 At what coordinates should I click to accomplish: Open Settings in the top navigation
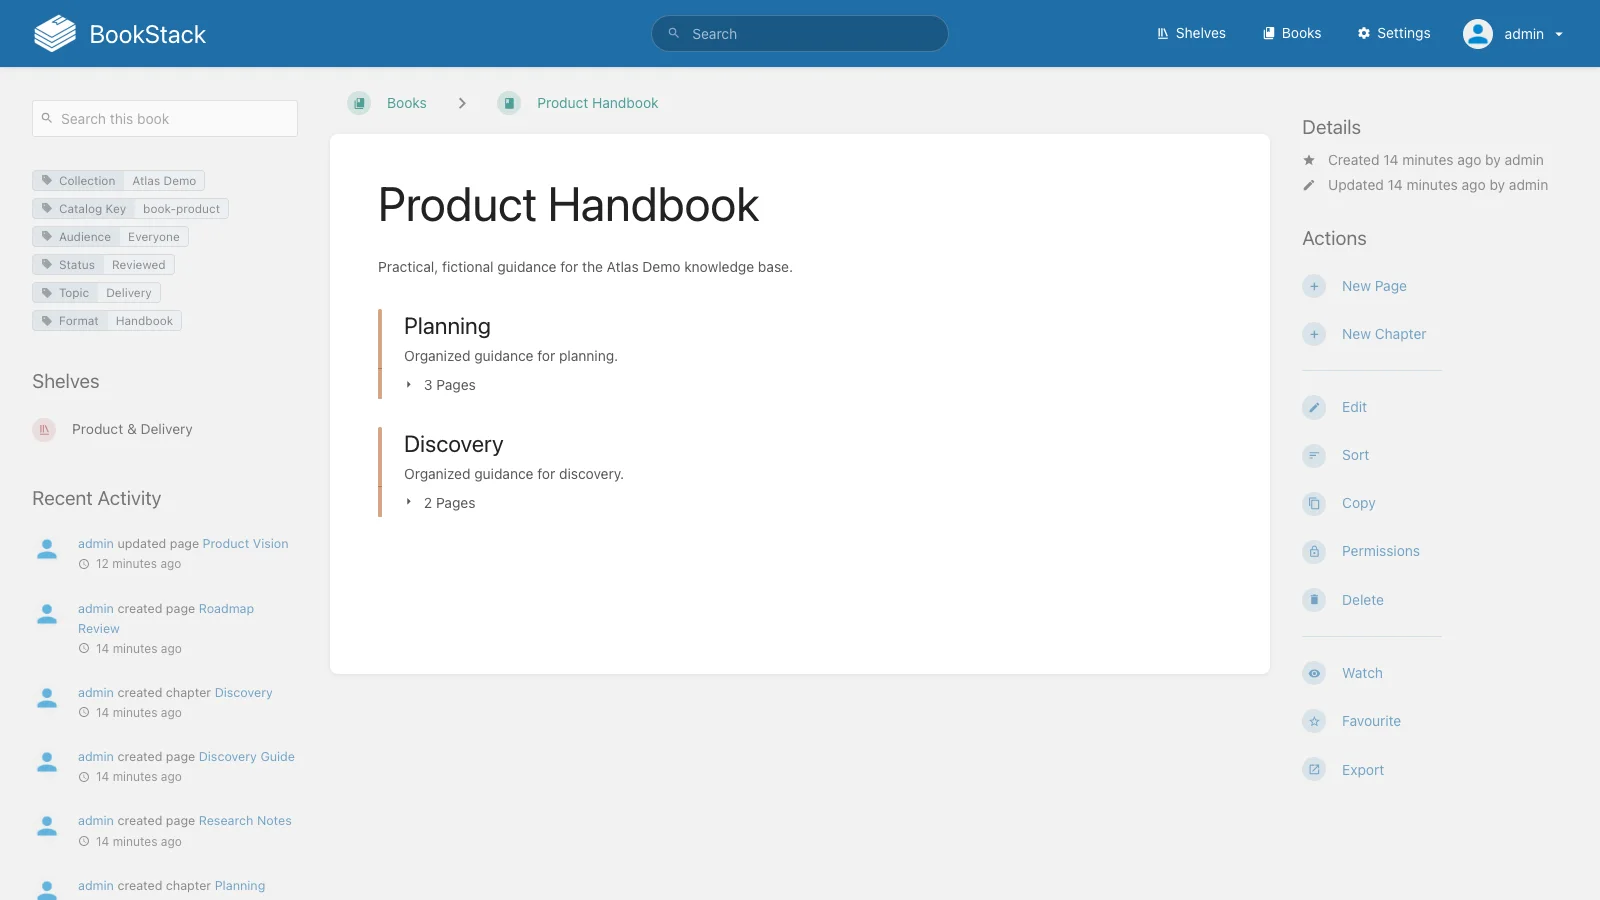1394,33
